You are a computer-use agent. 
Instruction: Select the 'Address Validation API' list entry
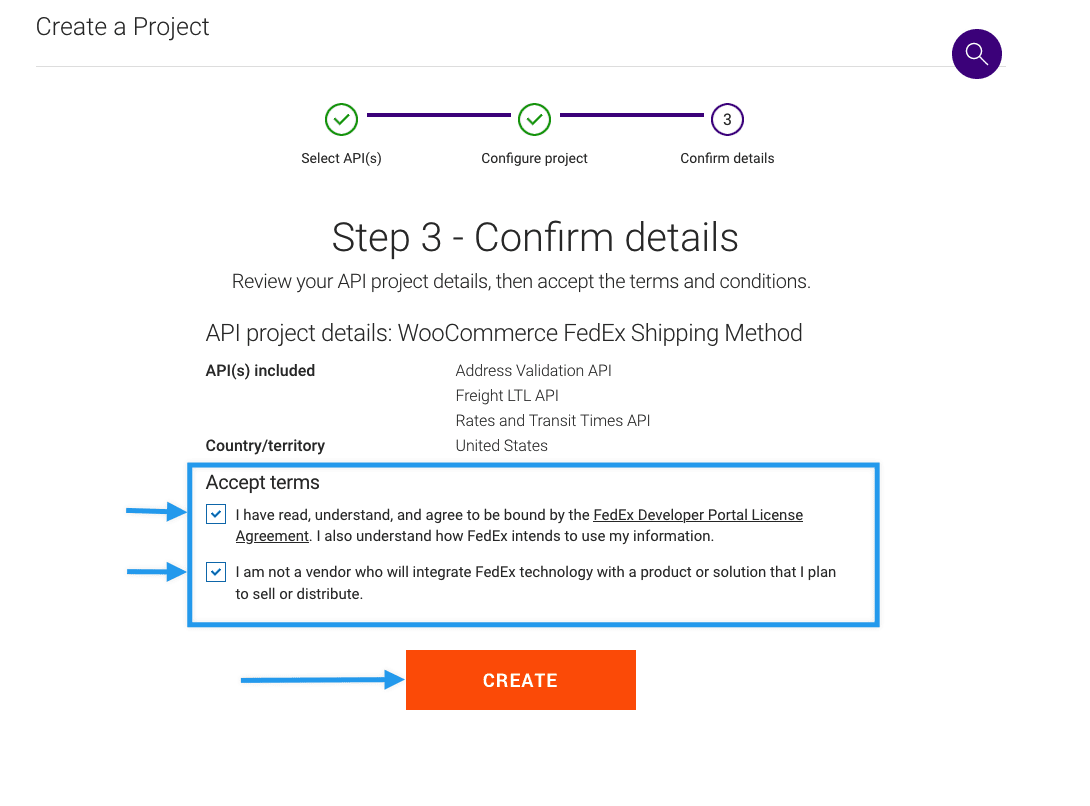(x=533, y=370)
